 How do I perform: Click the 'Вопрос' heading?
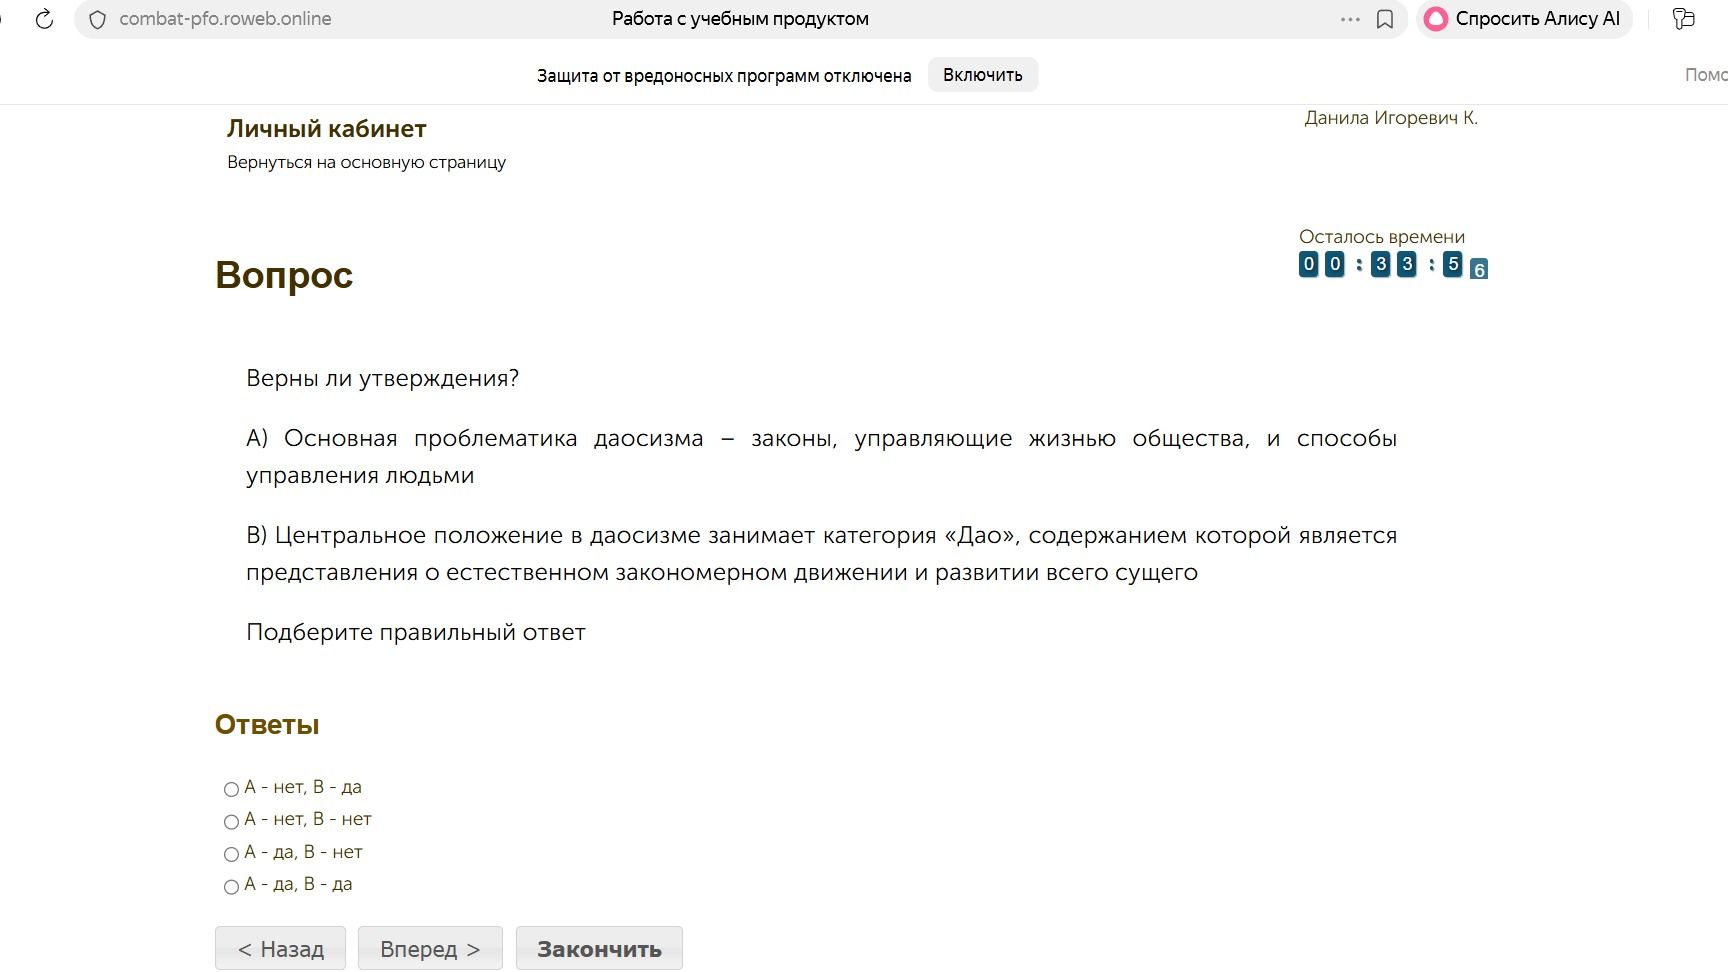(284, 275)
